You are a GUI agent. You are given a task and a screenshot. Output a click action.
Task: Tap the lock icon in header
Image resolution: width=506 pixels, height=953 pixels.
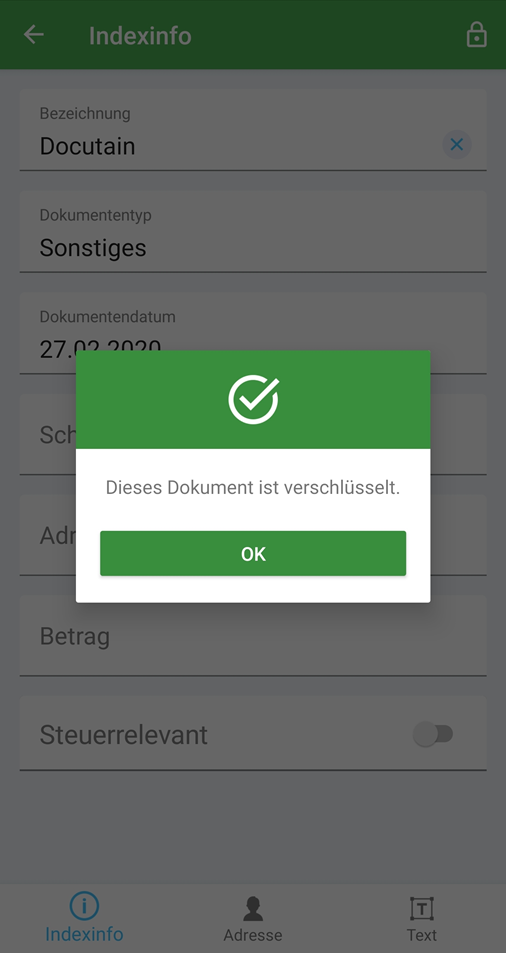click(476, 35)
